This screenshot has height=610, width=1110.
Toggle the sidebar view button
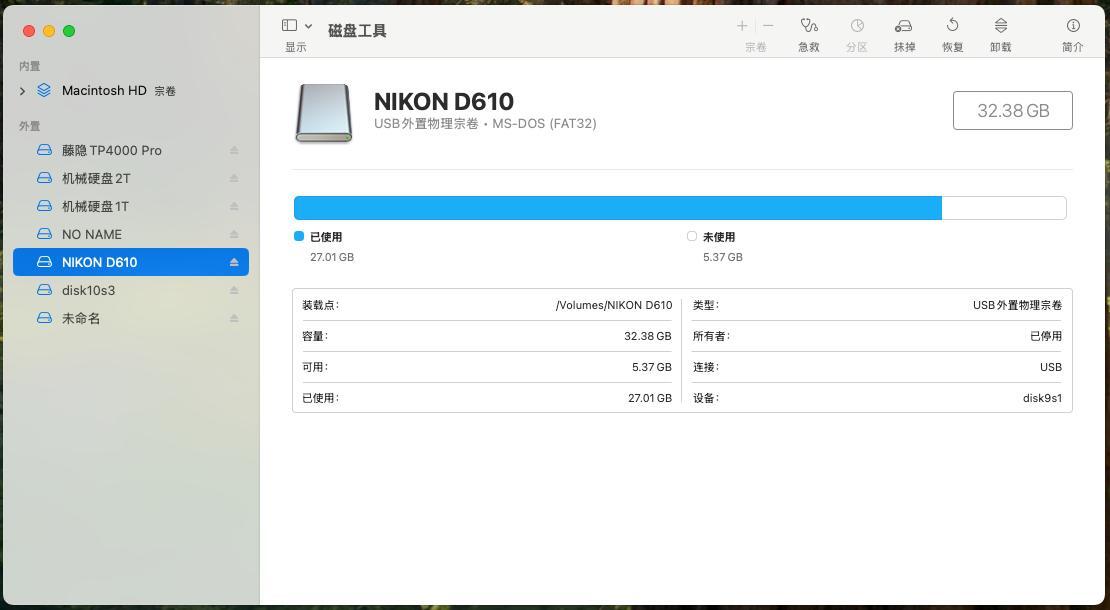coord(290,25)
